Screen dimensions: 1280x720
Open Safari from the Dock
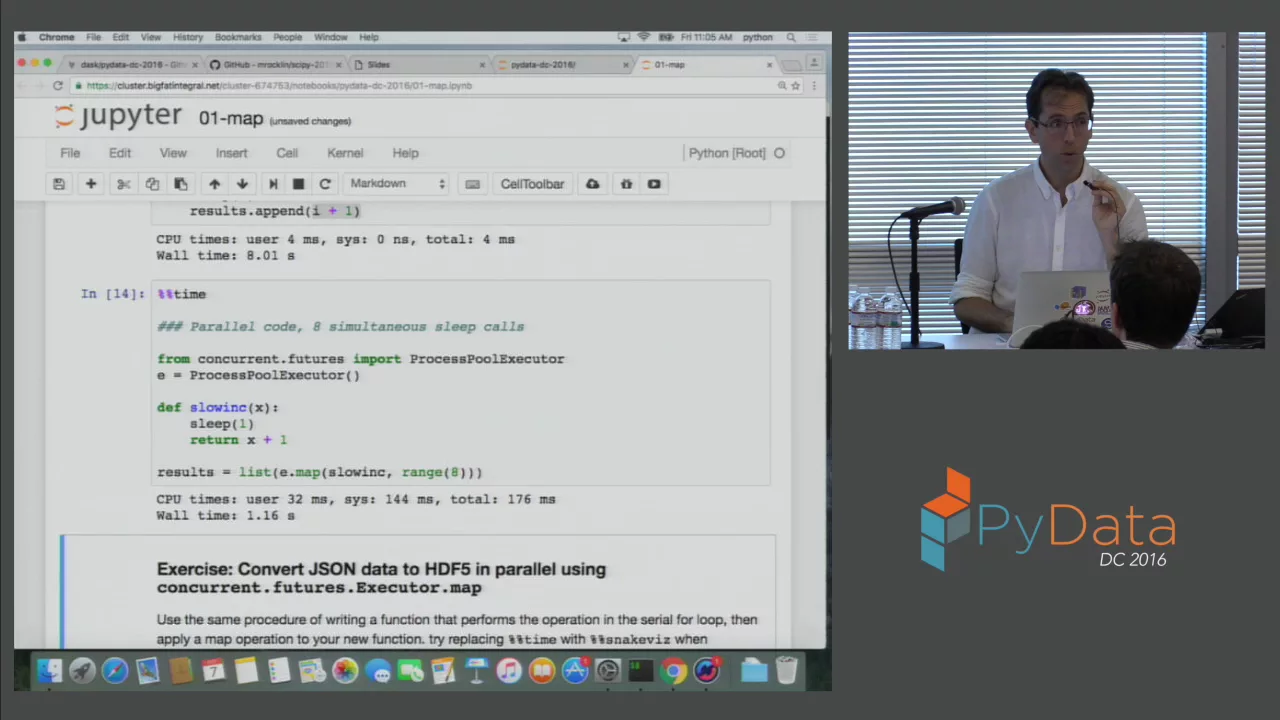(x=115, y=671)
